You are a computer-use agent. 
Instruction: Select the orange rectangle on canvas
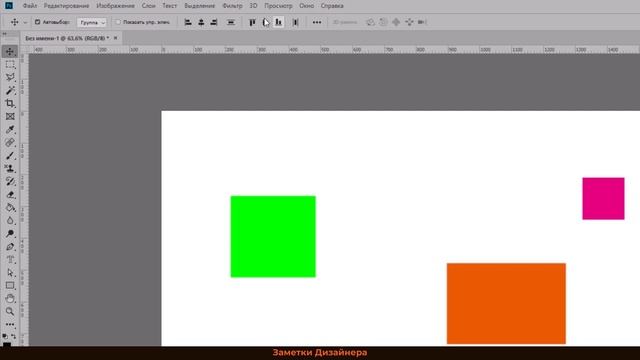(506, 304)
